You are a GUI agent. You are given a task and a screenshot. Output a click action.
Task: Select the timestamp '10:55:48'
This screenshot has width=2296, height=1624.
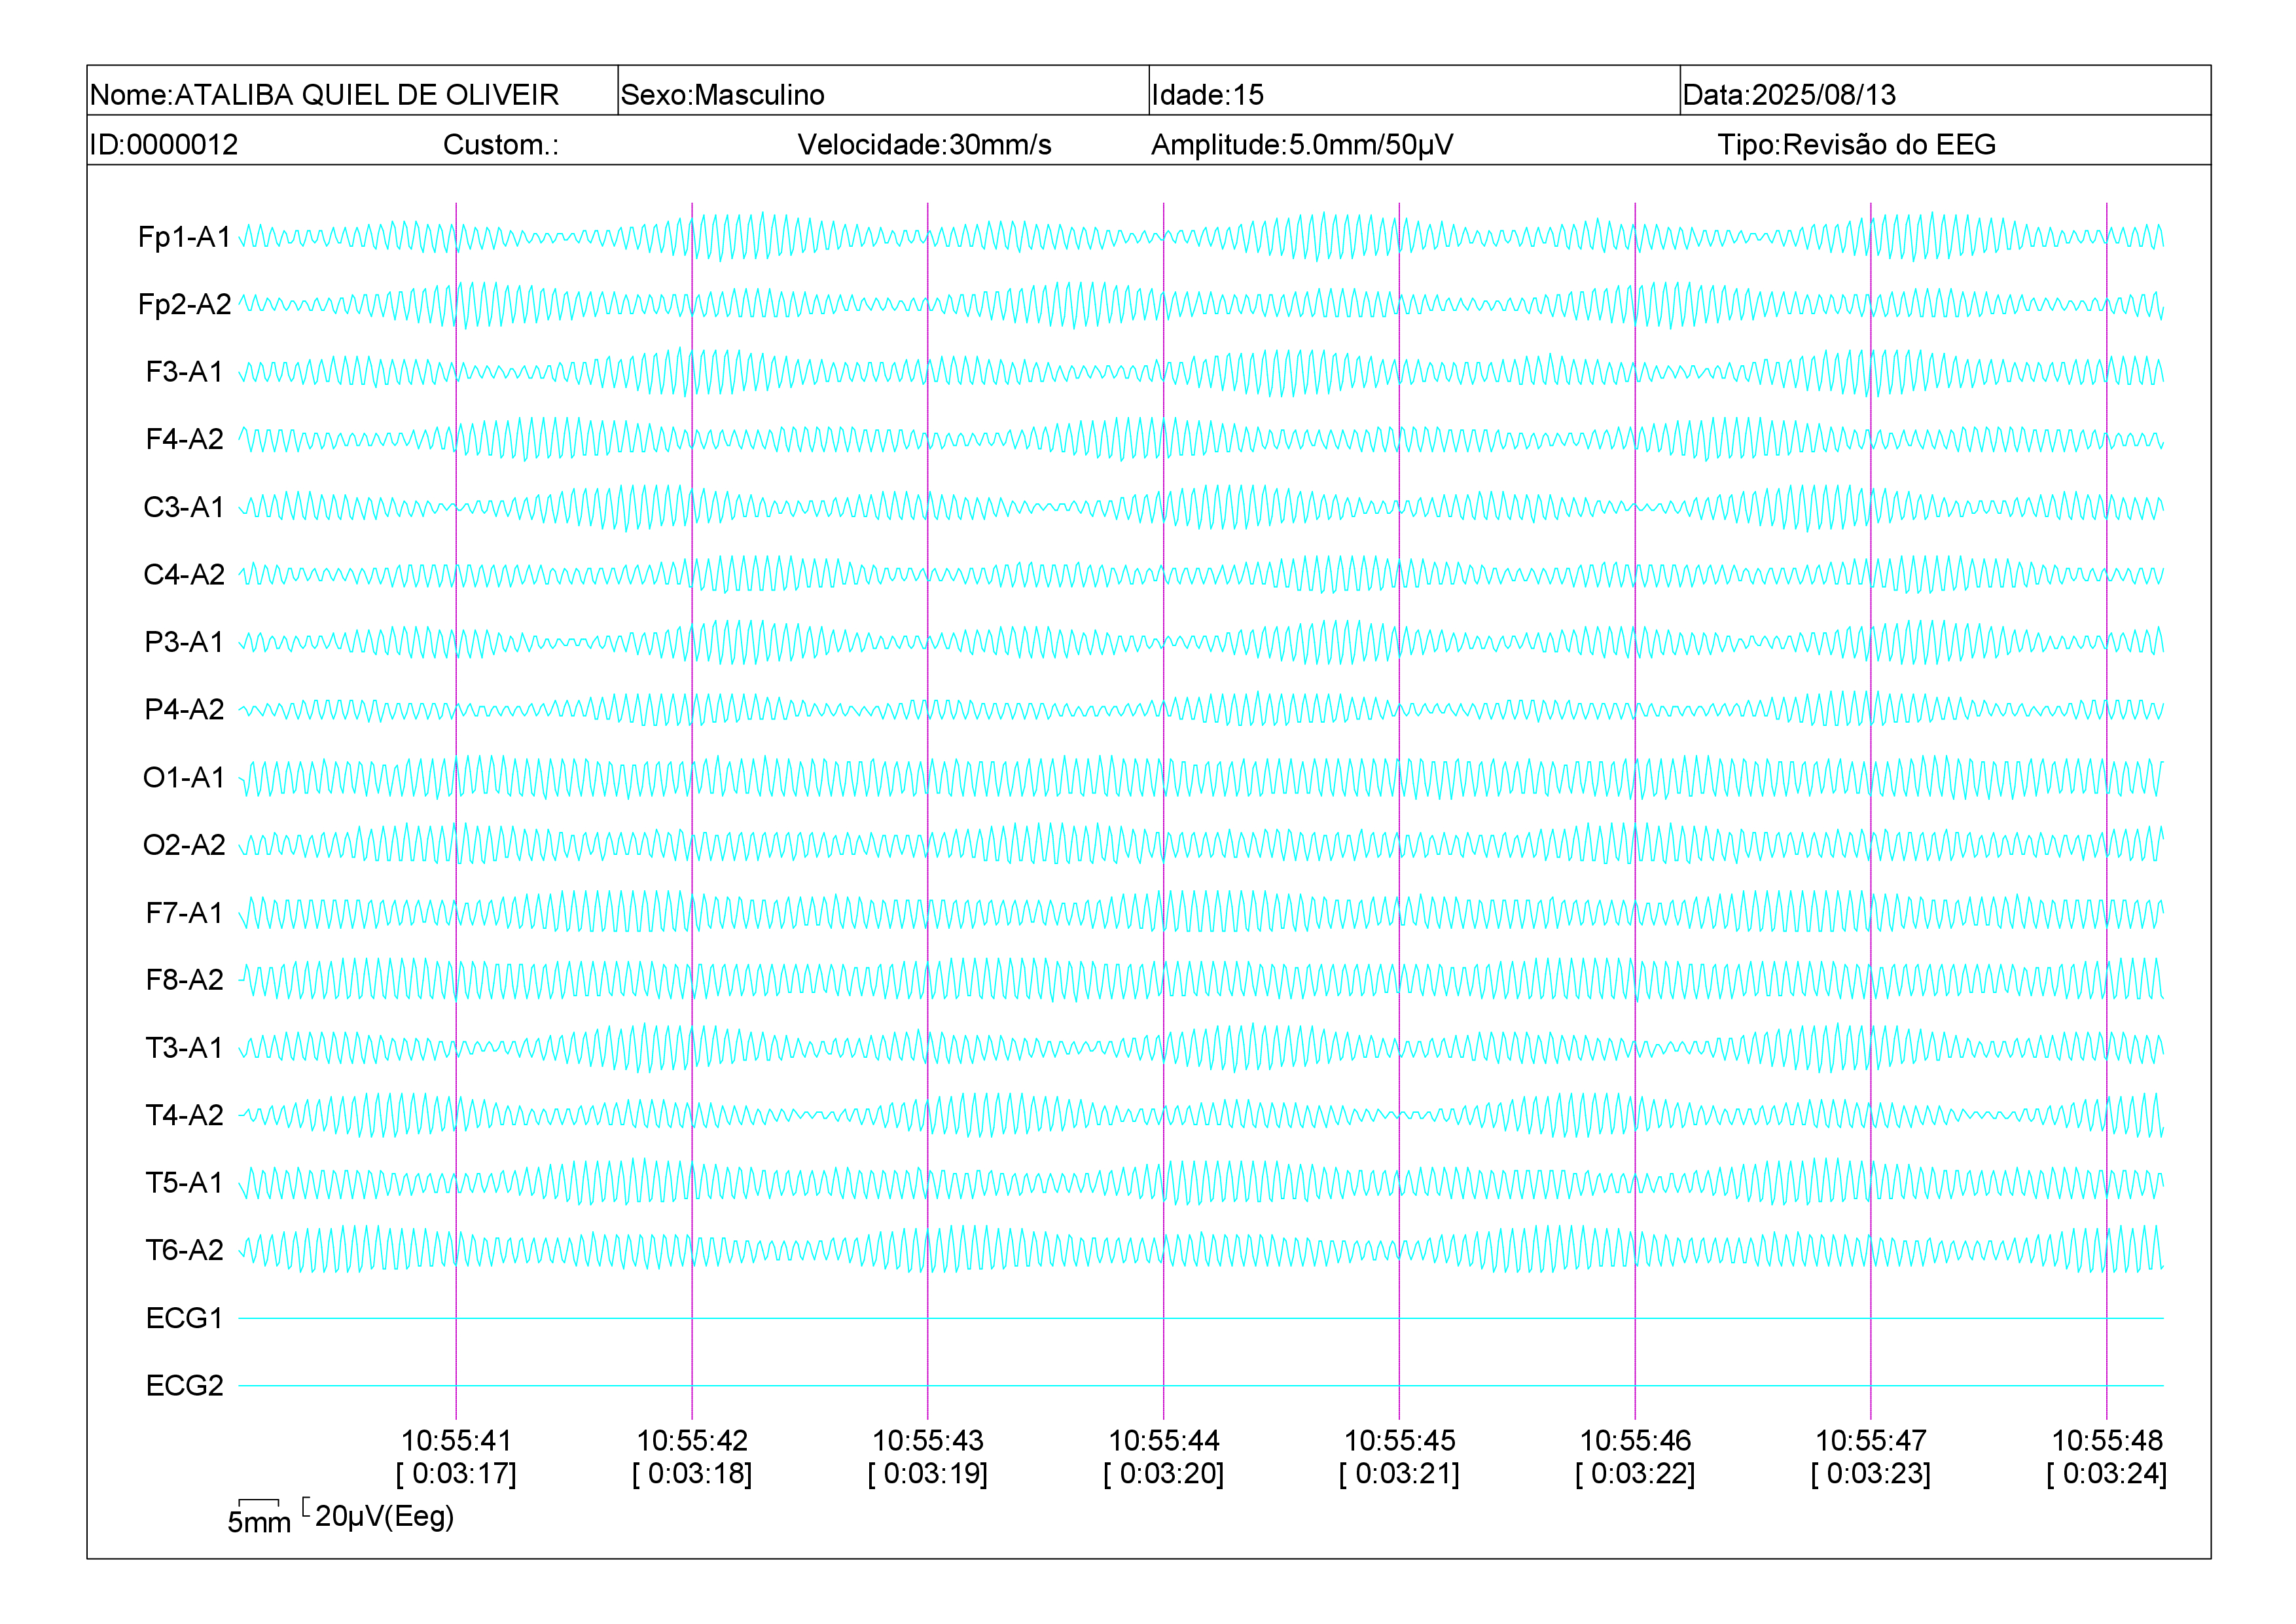(x=2107, y=1441)
